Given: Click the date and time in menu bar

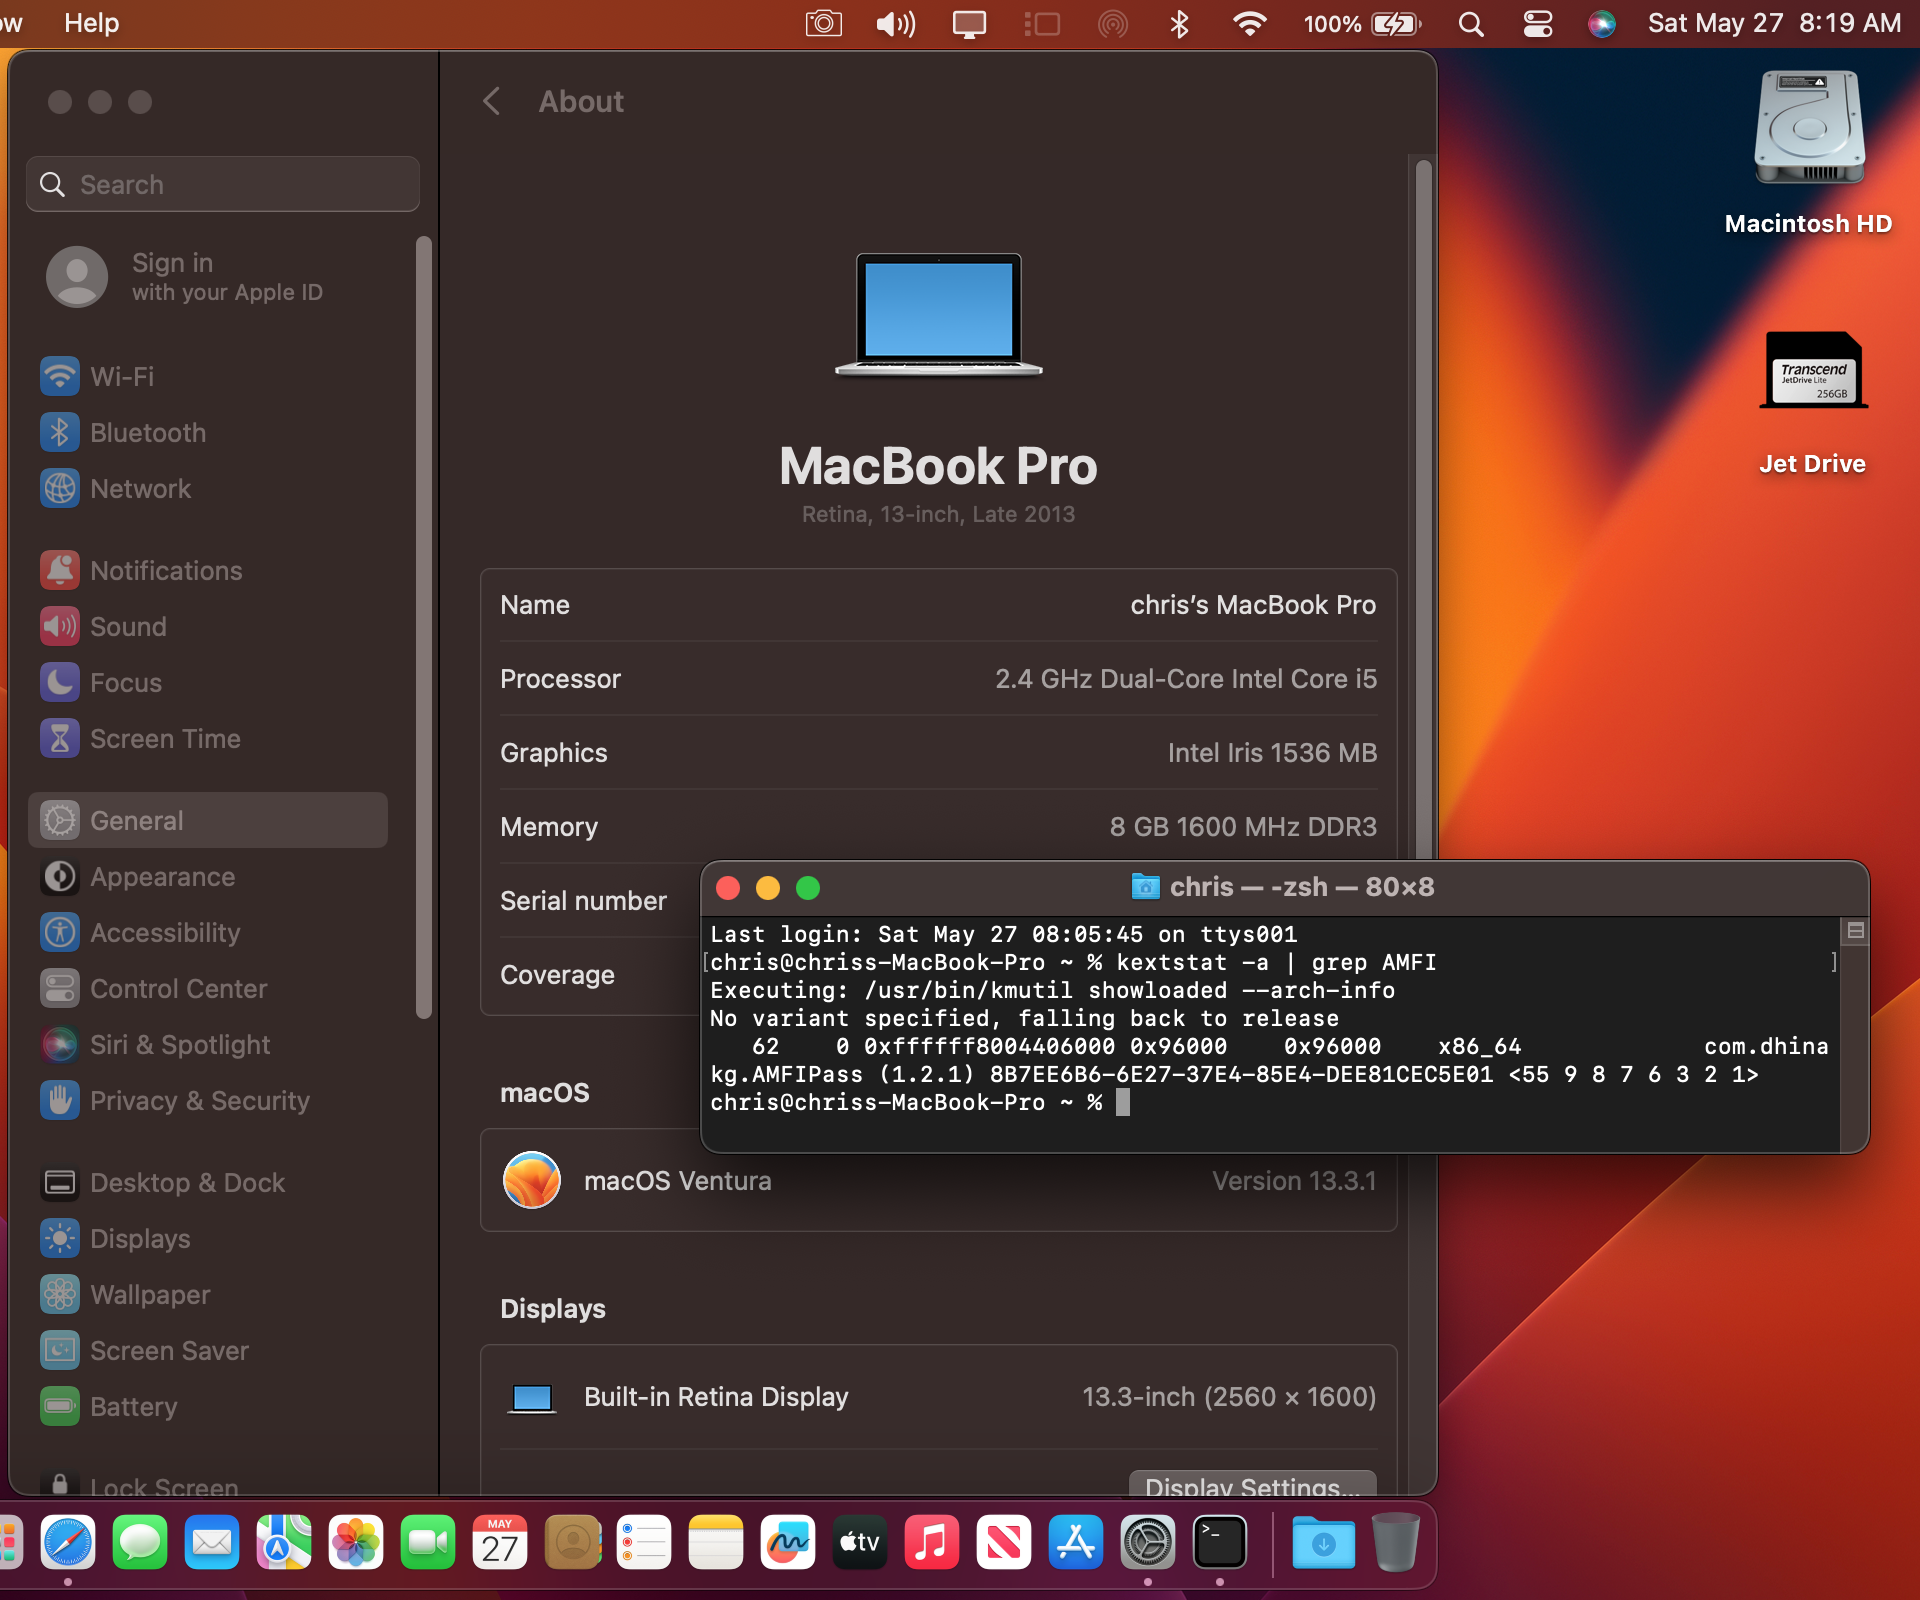Looking at the screenshot, I should click(x=1774, y=23).
